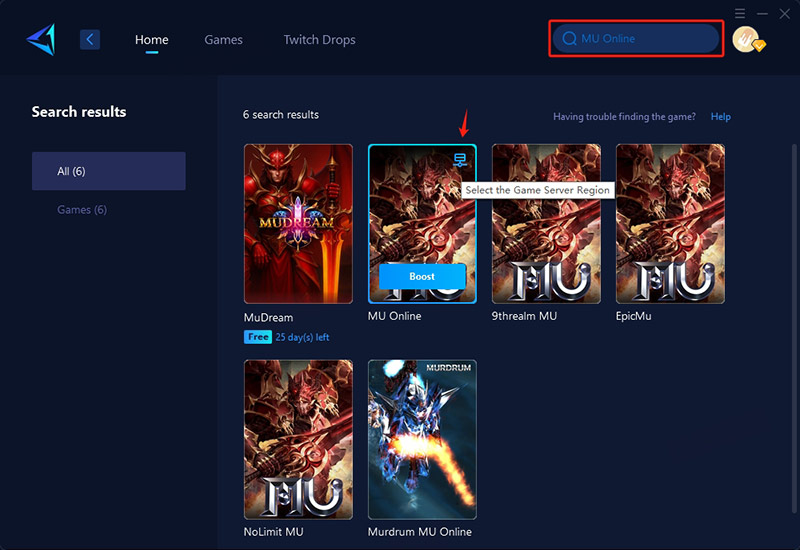Click the search magnifier icon
Image resolution: width=800 pixels, height=550 pixels.
569,39
